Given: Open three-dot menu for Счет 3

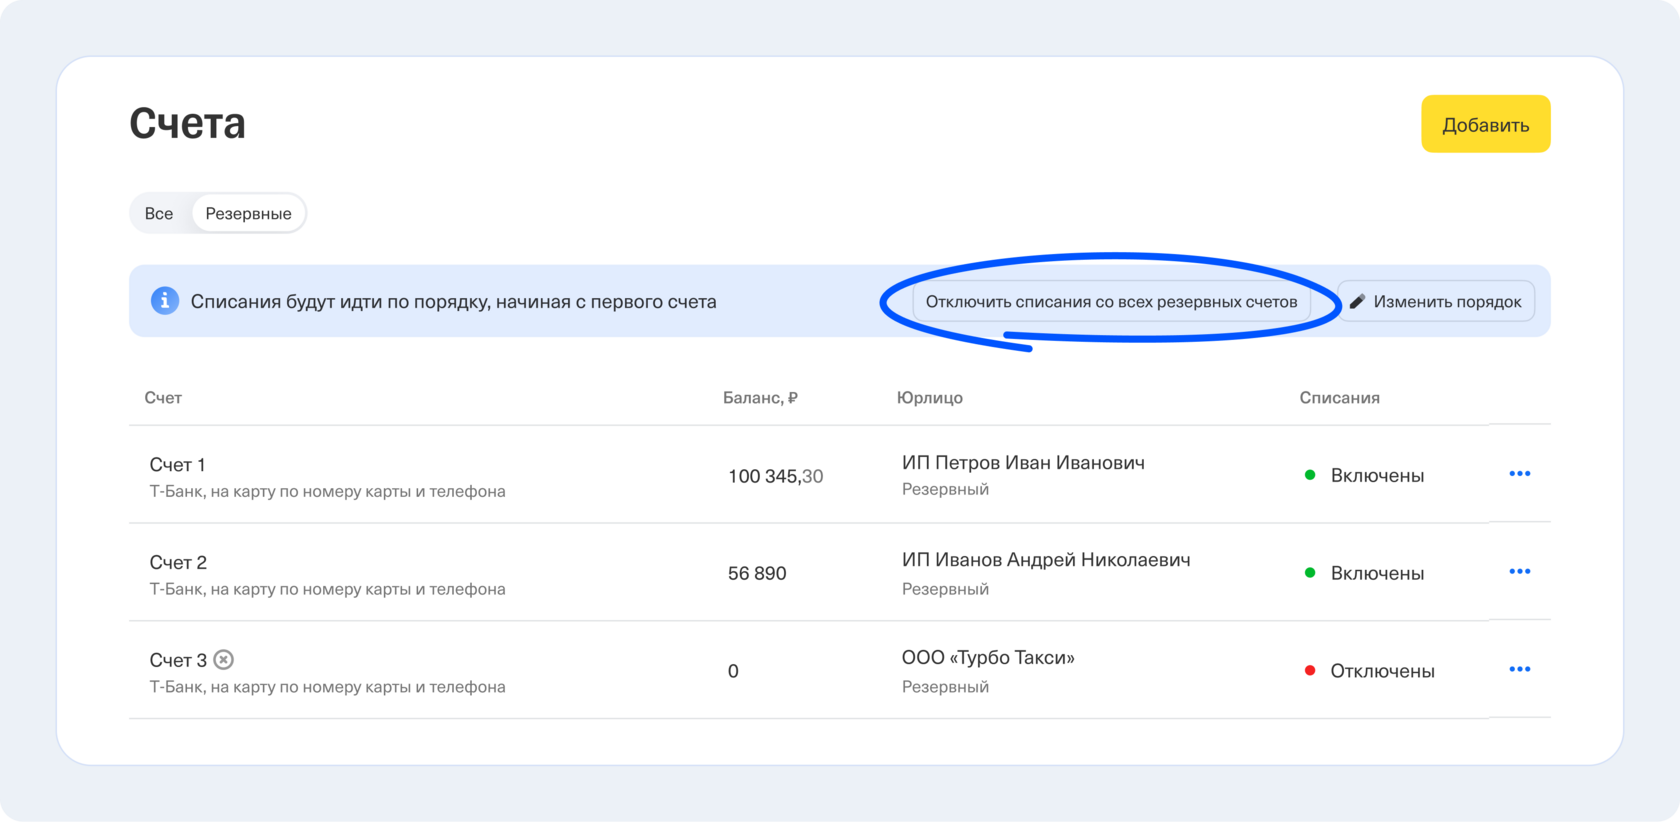Looking at the screenshot, I should click(x=1519, y=670).
